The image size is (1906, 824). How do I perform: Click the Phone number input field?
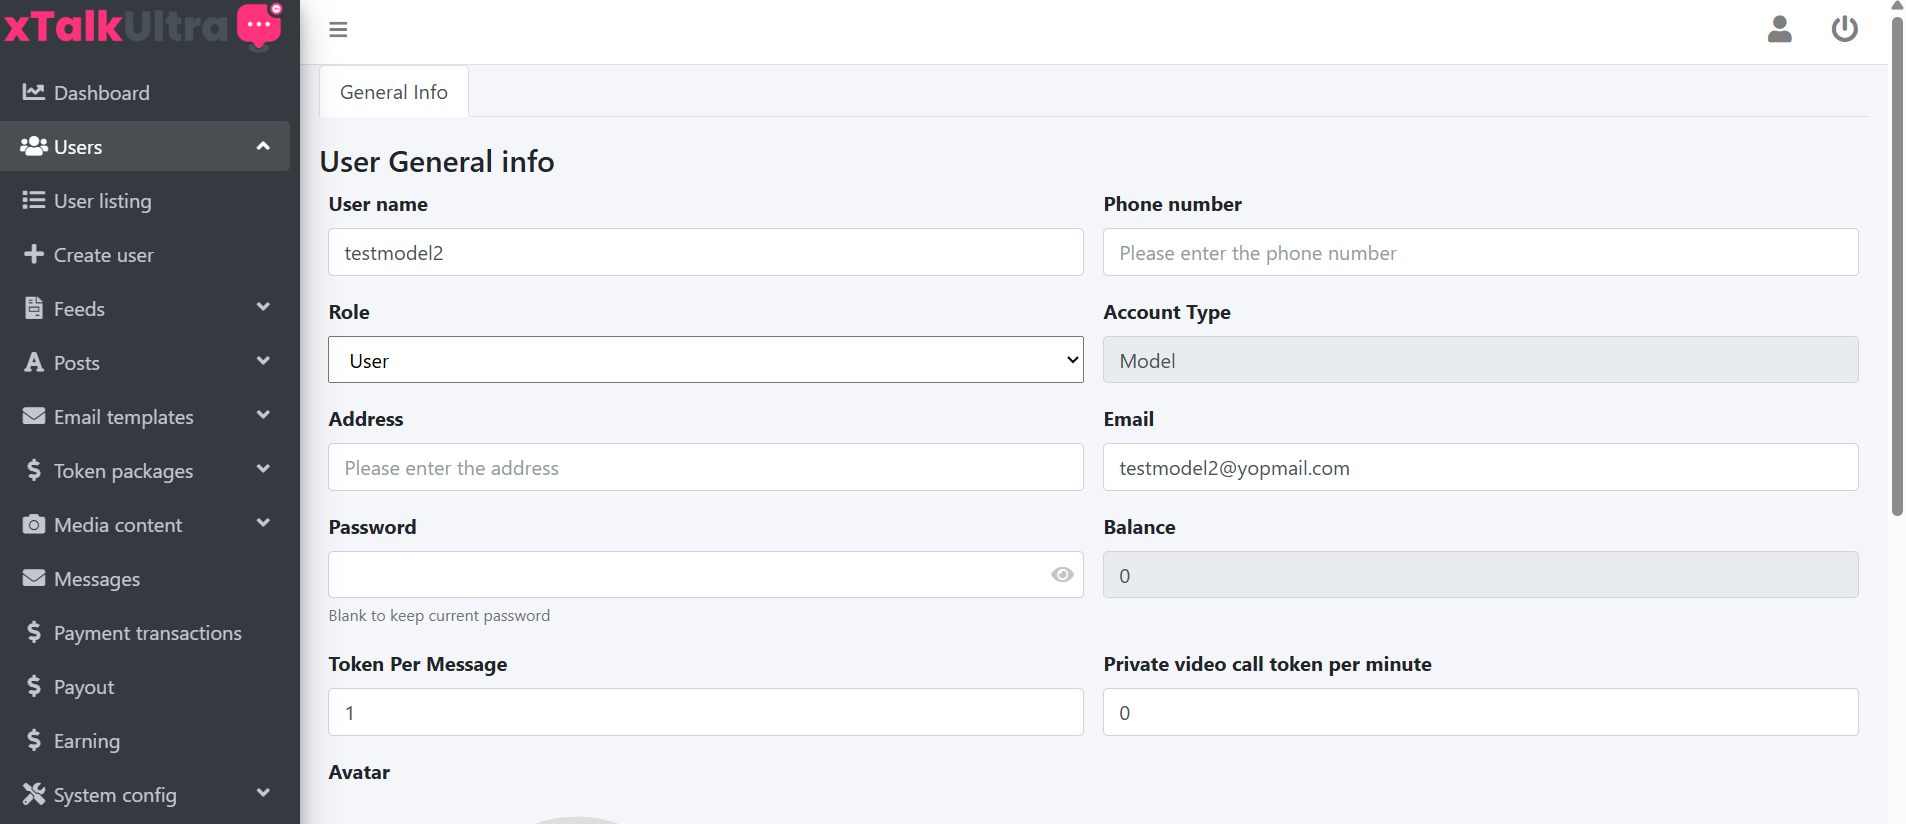coord(1480,253)
